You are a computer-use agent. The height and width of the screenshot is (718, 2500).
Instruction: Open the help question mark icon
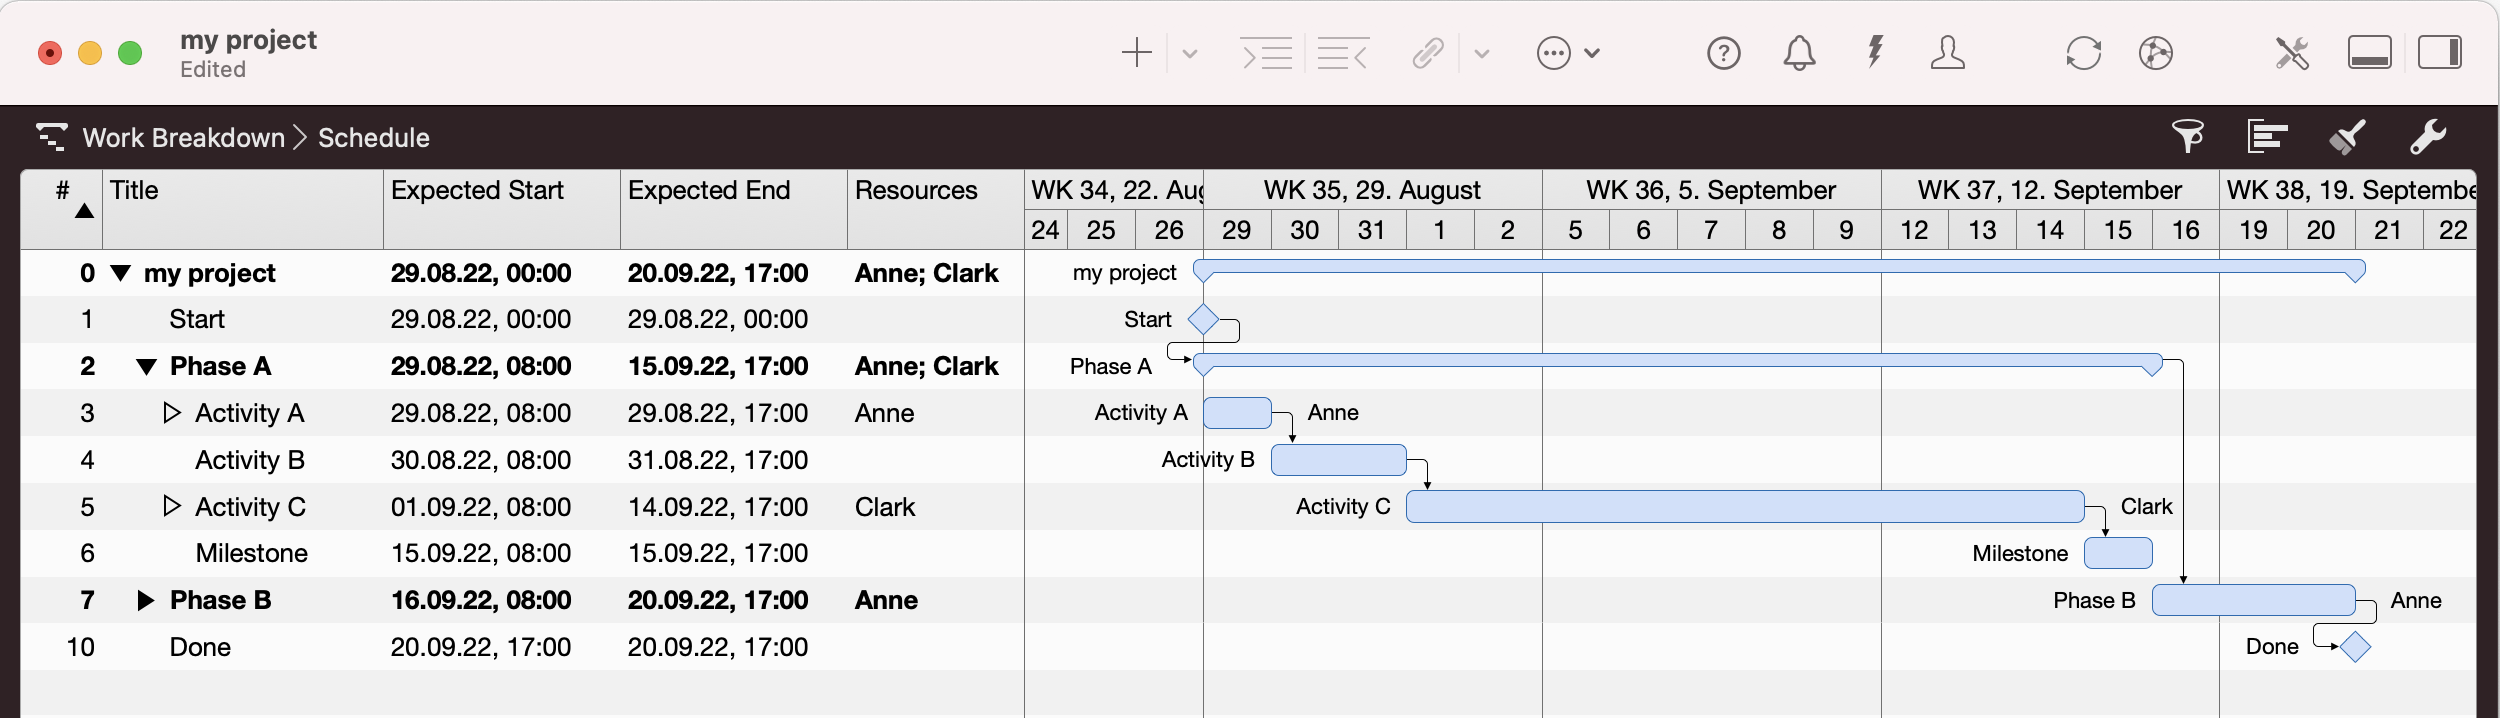click(1723, 53)
